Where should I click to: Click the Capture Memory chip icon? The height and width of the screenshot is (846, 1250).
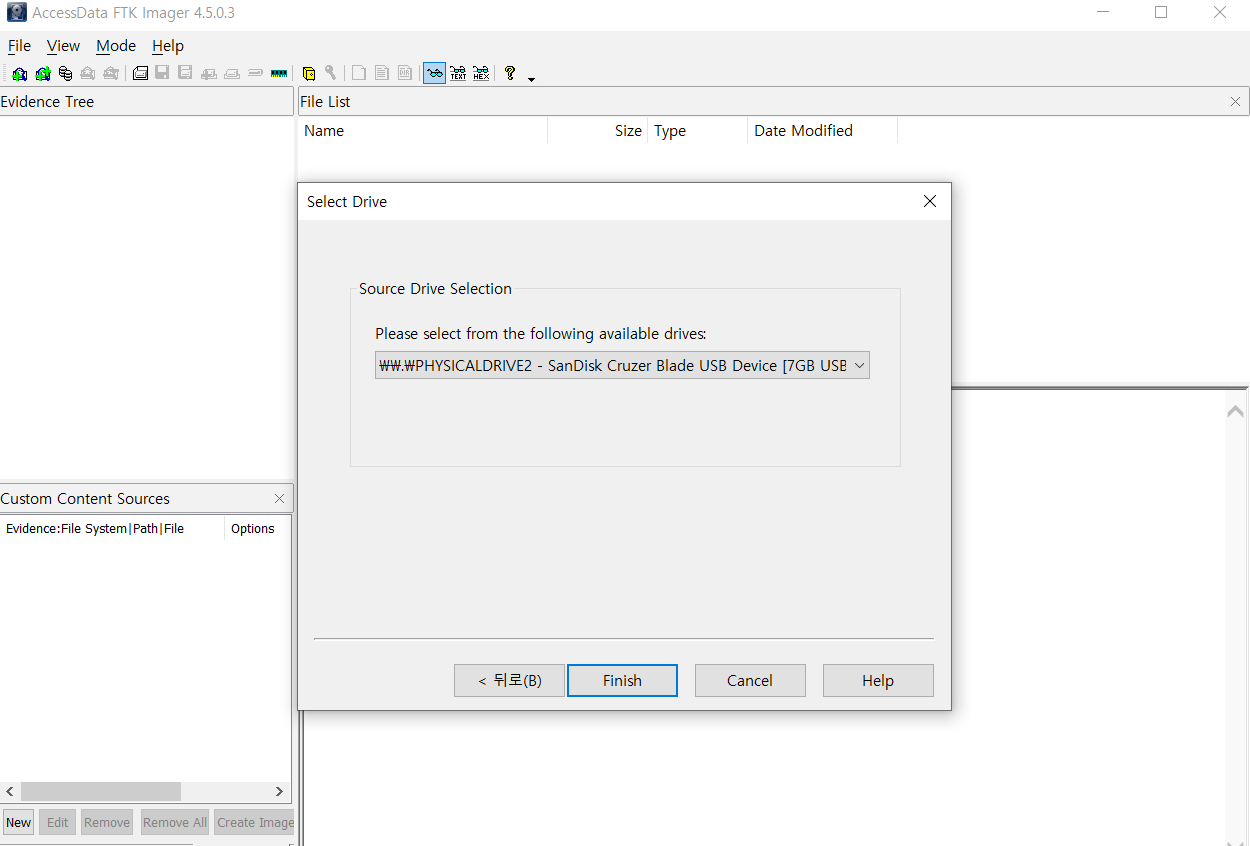pos(279,73)
